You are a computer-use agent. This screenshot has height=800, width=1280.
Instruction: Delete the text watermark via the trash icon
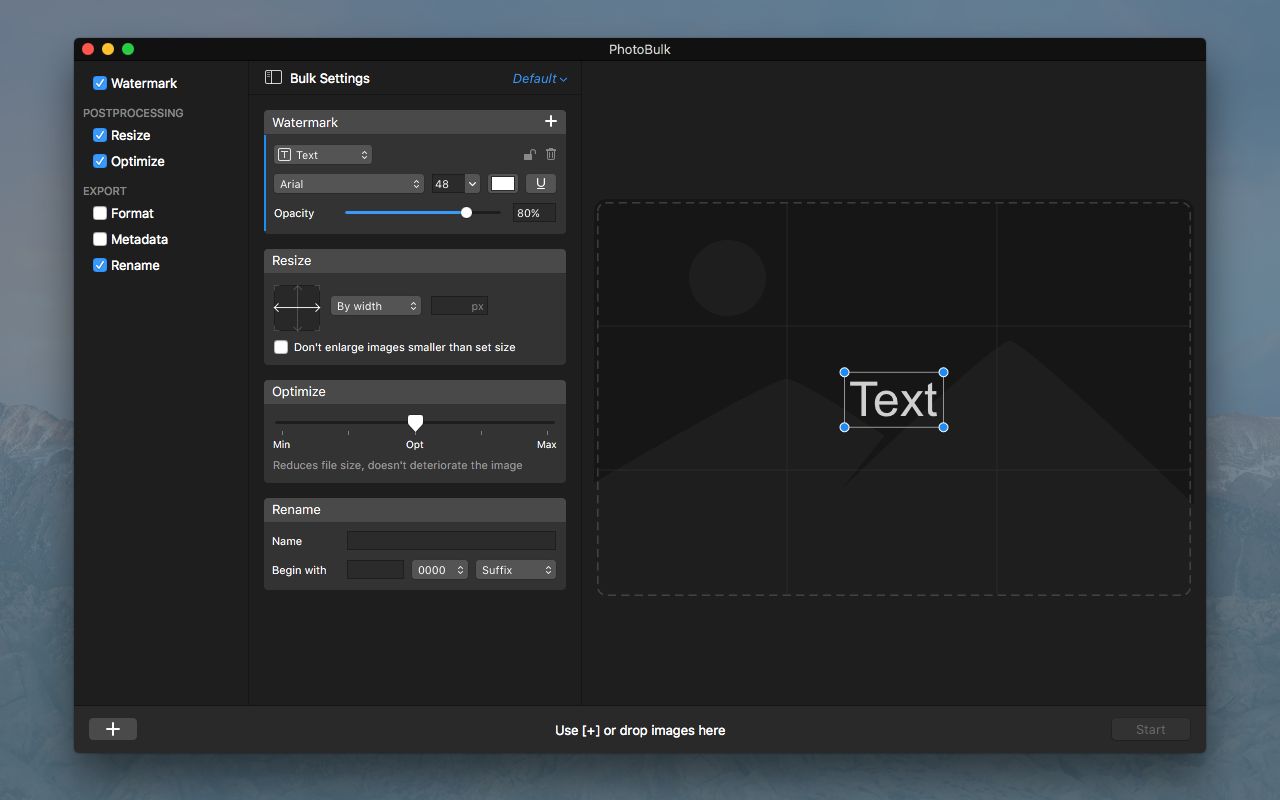551,154
